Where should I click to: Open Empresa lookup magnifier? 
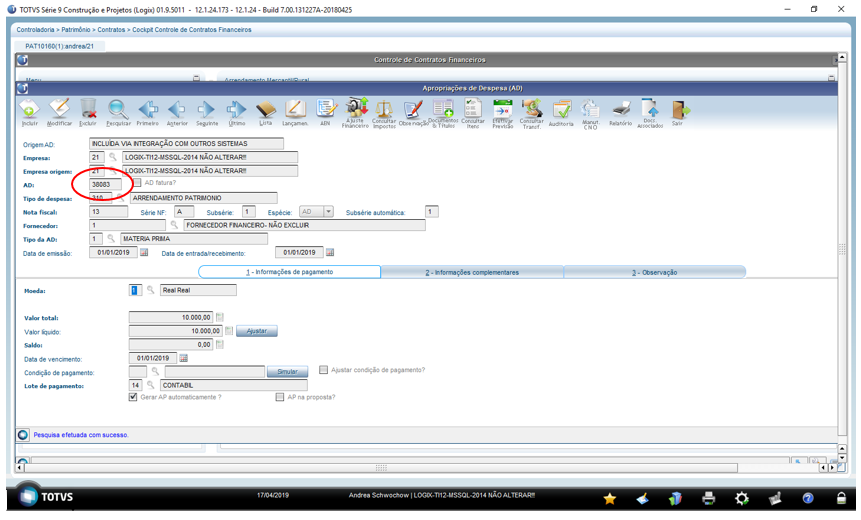(x=113, y=157)
